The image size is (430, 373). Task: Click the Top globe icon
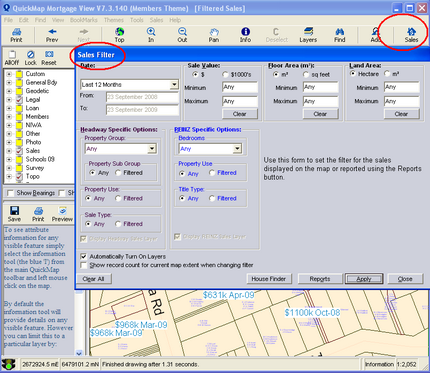119,35
